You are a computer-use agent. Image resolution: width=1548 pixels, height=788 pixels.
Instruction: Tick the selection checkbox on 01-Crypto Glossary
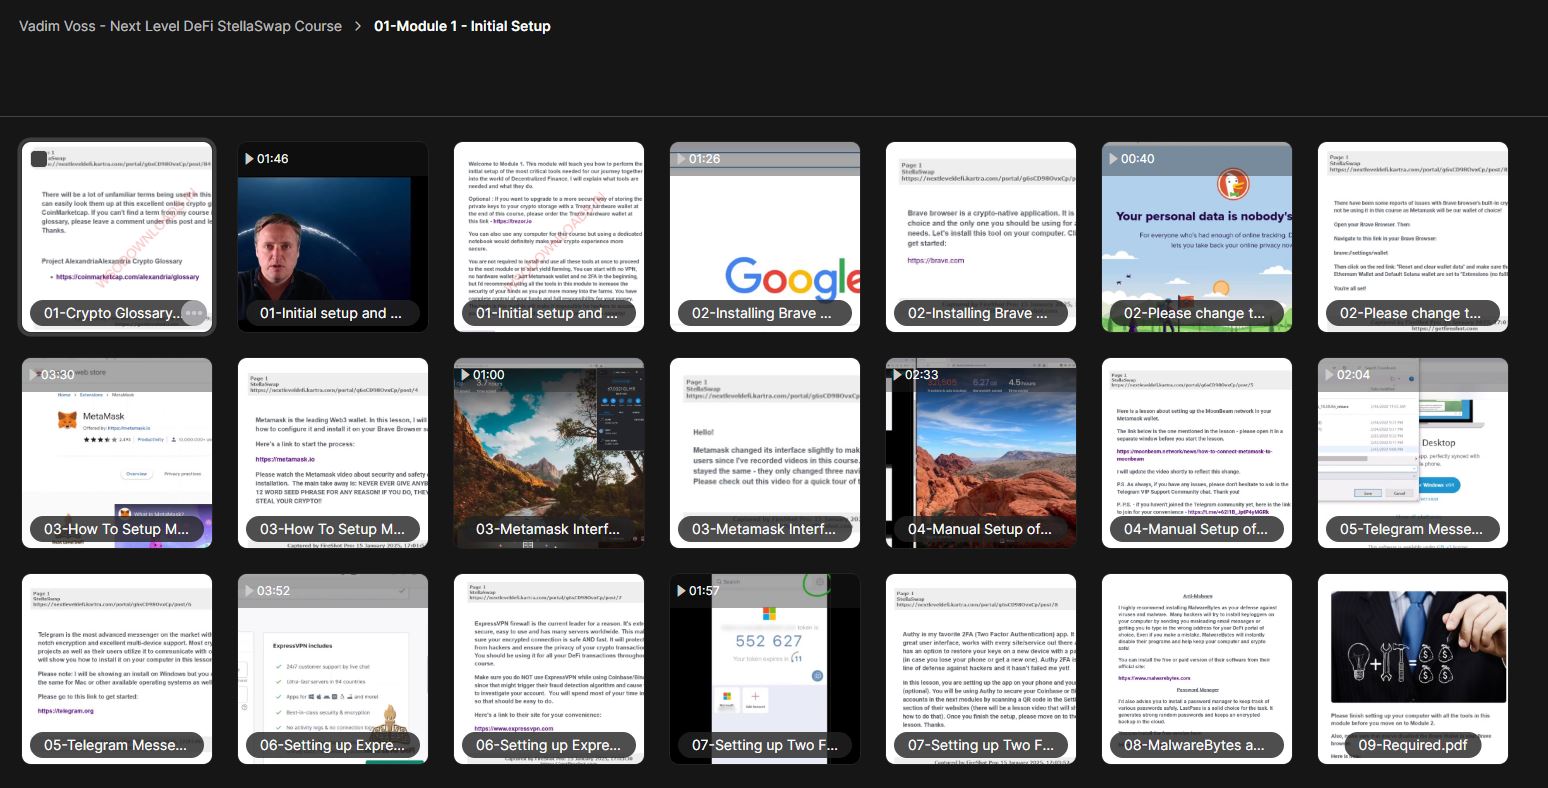[39, 159]
